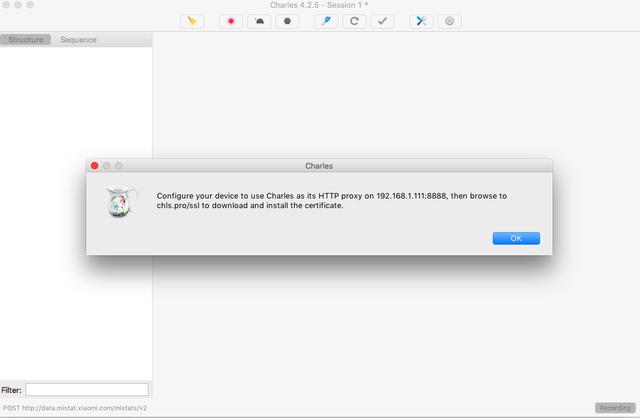Click OK in the Charles dialog
The height and width of the screenshot is (418, 640).
pos(516,238)
